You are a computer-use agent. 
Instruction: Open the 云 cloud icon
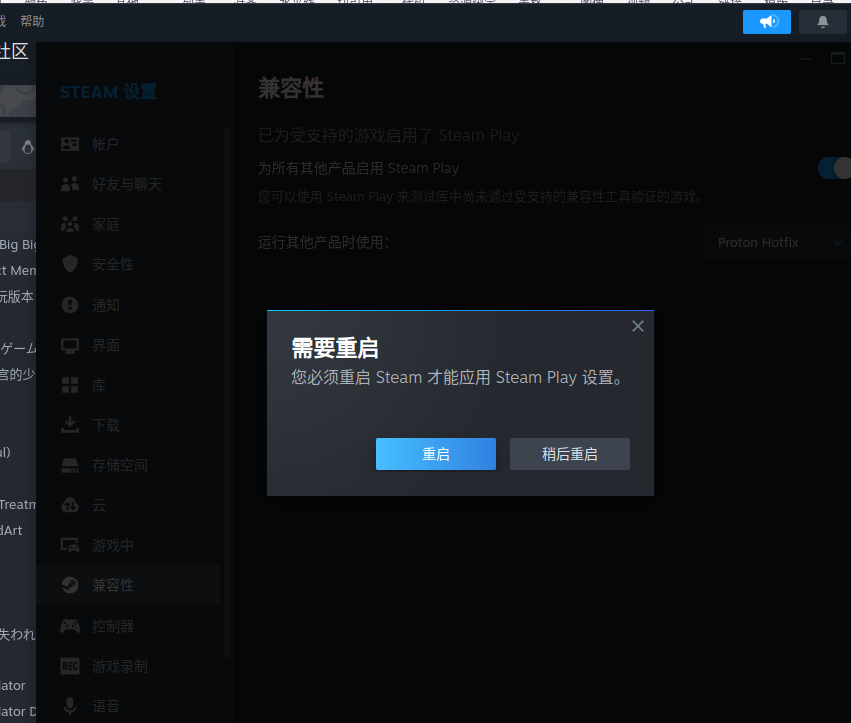[x=70, y=505]
